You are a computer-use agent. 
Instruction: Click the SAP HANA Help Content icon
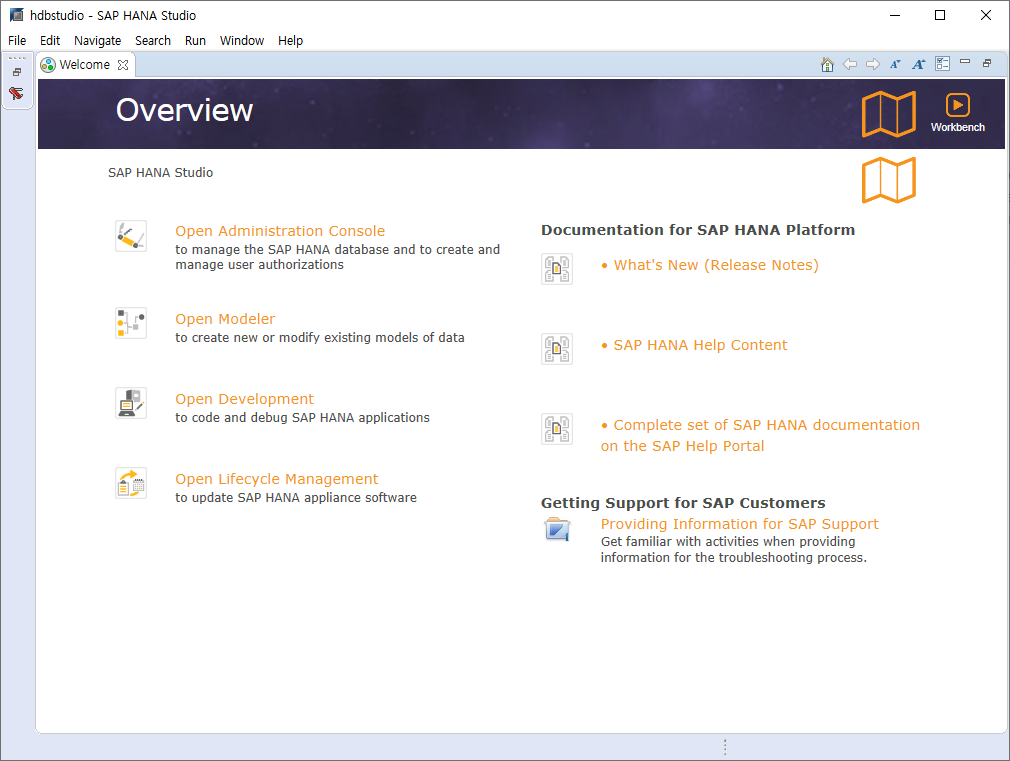click(557, 349)
